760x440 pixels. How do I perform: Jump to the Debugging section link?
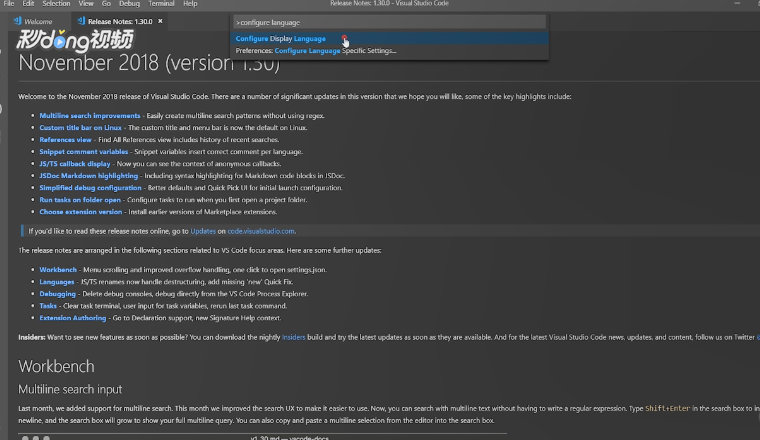58,294
